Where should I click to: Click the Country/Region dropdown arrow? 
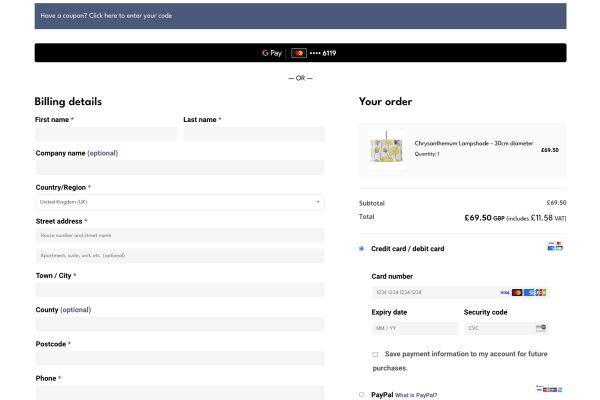(318, 202)
